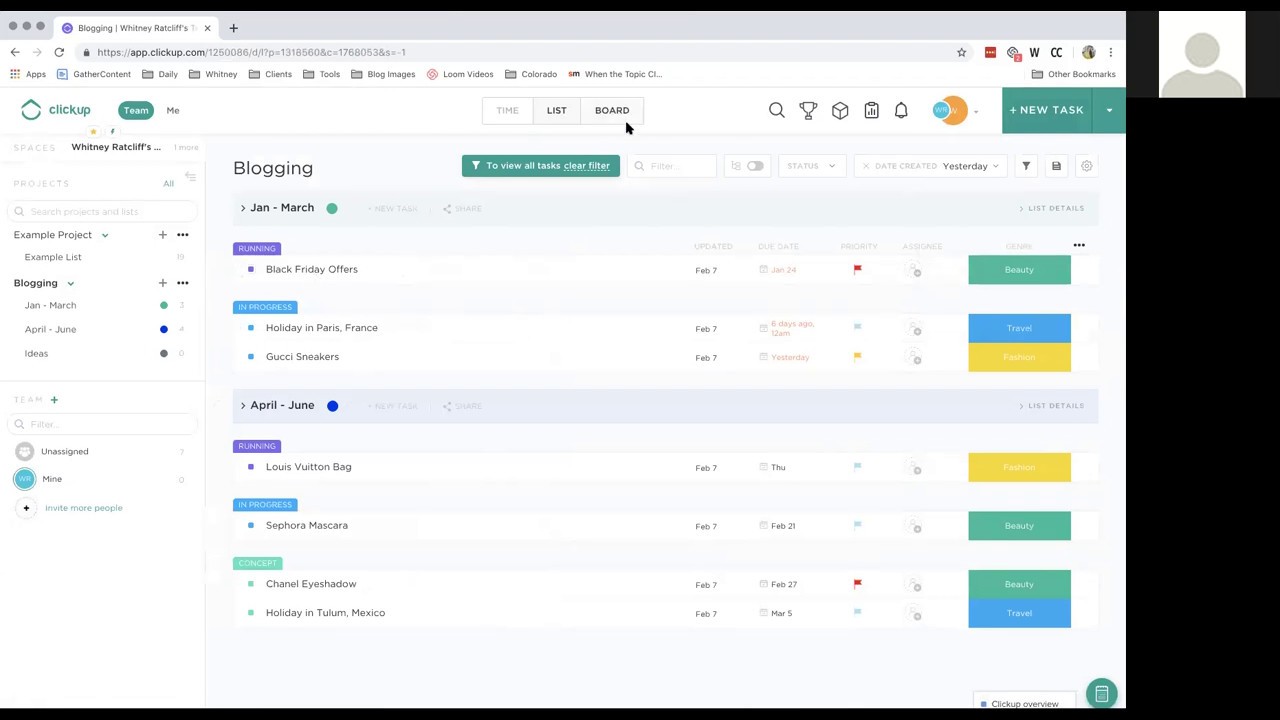Viewport: 1280px width, 720px height.
Task: Open the trophy goals icon
Action: point(808,110)
